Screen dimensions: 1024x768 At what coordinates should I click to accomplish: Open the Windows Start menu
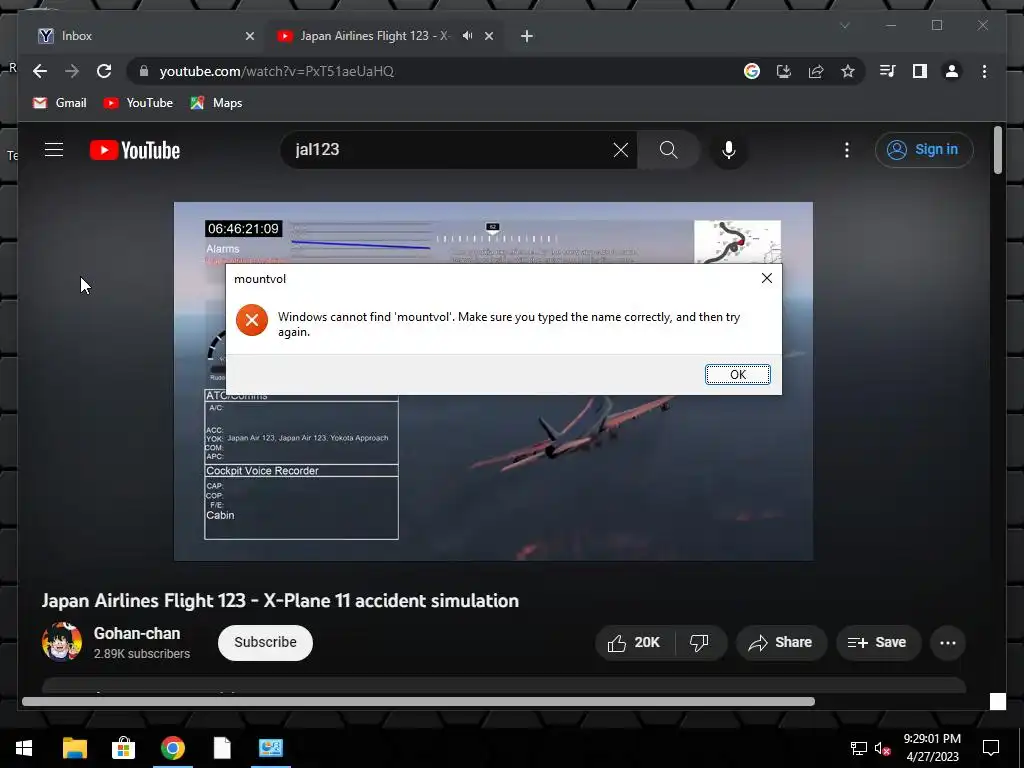pos(24,748)
